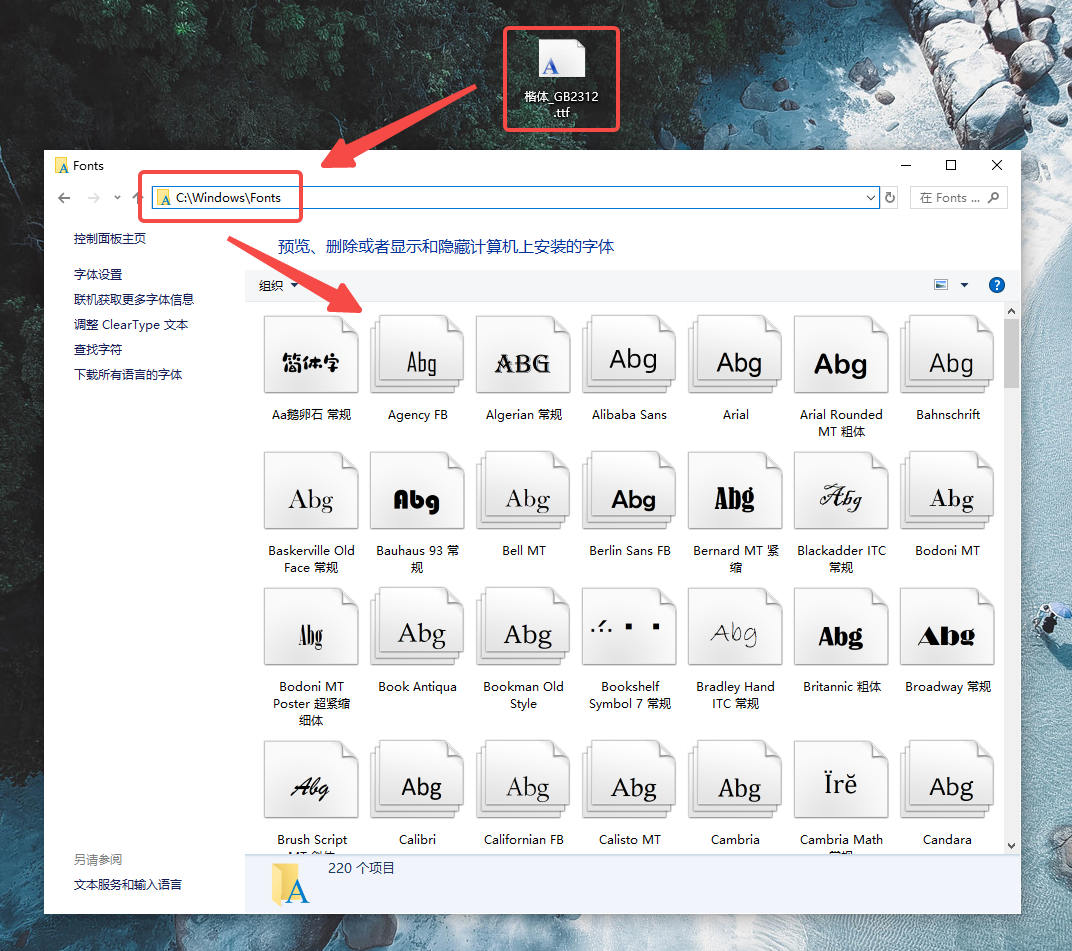Select the Algerian 常规 font
The image size is (1072, 951).
pyautogui.click(x=524, y=369)
